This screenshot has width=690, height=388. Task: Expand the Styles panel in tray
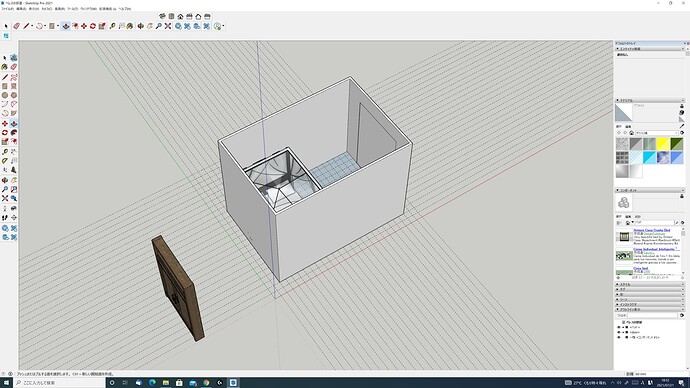(x=650, y=285)
